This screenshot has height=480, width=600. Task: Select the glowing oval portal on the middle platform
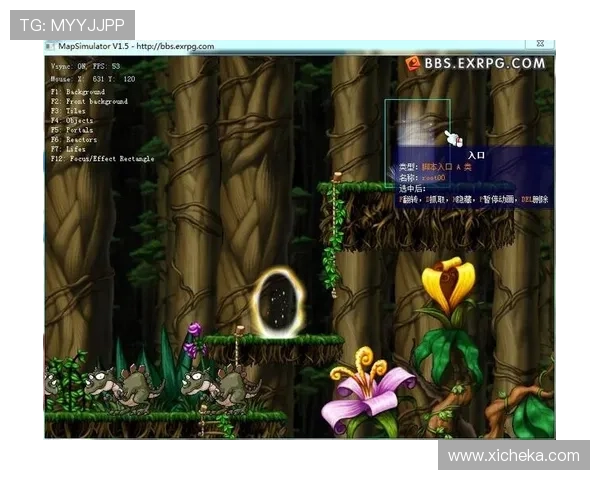click(278, 304)
